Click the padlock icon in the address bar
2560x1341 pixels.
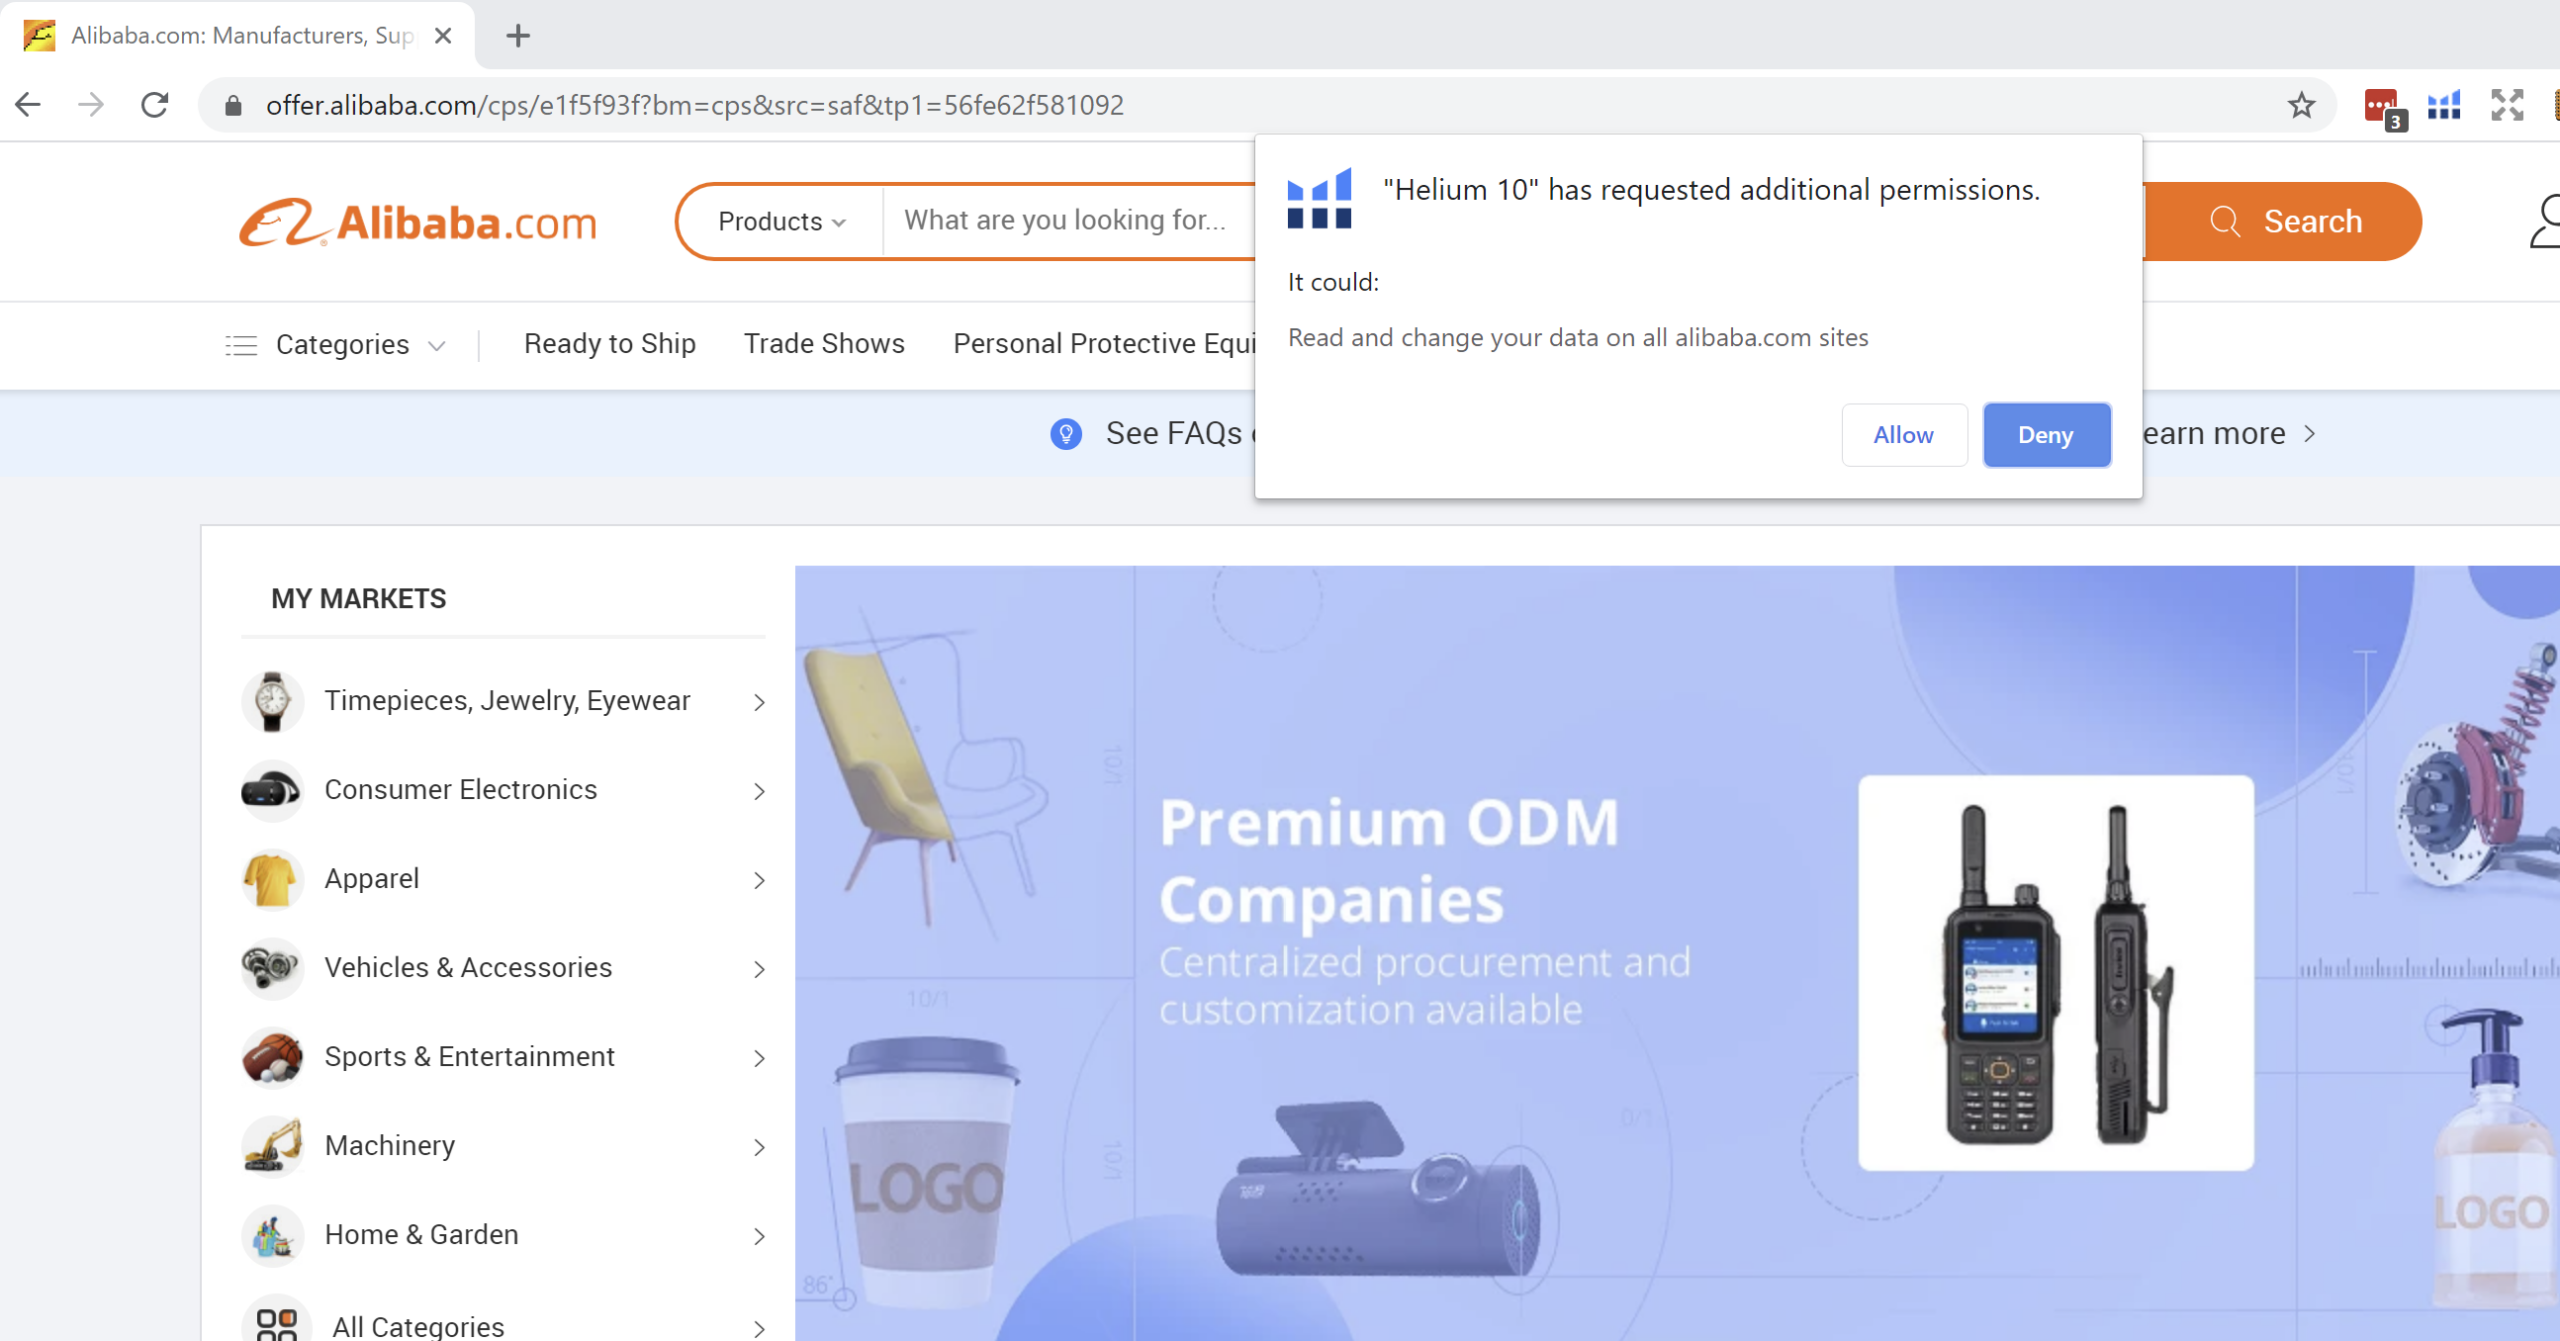pos(232,104)
